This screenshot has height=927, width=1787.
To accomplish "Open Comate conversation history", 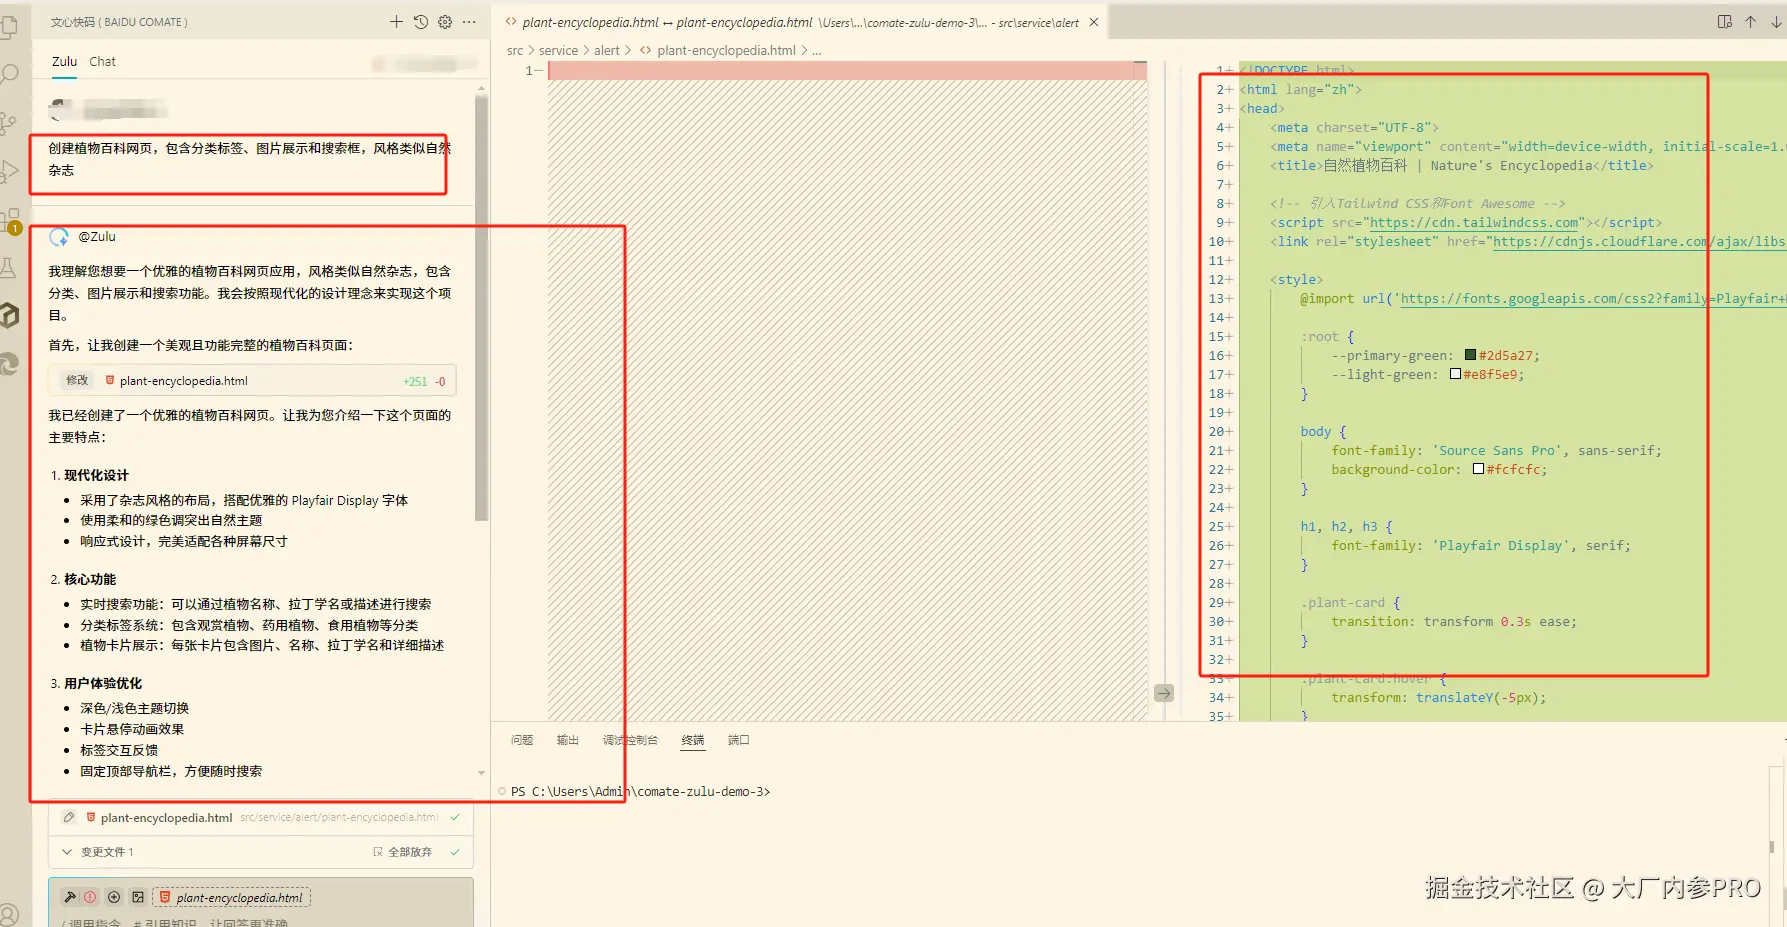I will pyautogui.click(x=421, y=21).
